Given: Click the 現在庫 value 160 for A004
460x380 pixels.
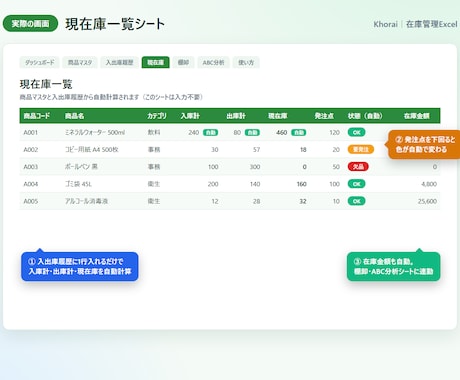Looking at the screenshot, I should [x=302, y=184].
